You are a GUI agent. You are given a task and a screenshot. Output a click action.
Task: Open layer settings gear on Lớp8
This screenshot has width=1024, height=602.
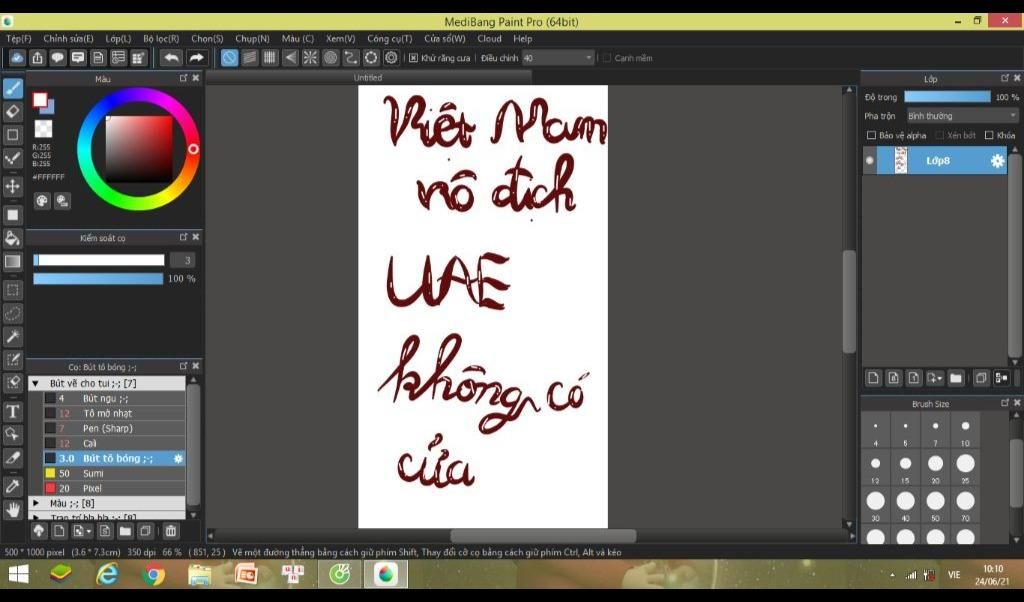click(996, 160)
